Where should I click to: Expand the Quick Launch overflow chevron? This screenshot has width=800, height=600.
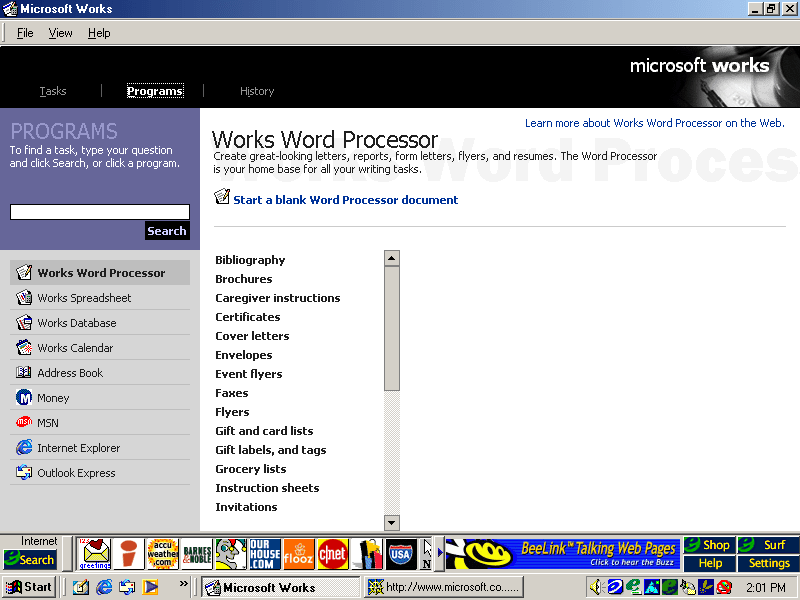tap(184, 584)
